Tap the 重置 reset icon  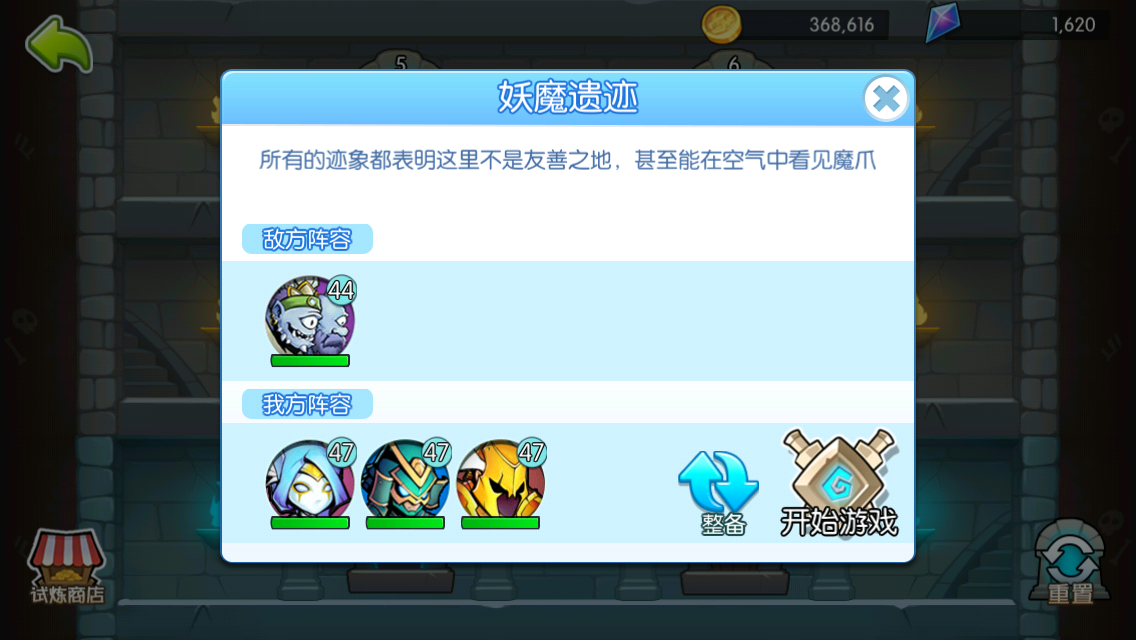click(1069, 562)
